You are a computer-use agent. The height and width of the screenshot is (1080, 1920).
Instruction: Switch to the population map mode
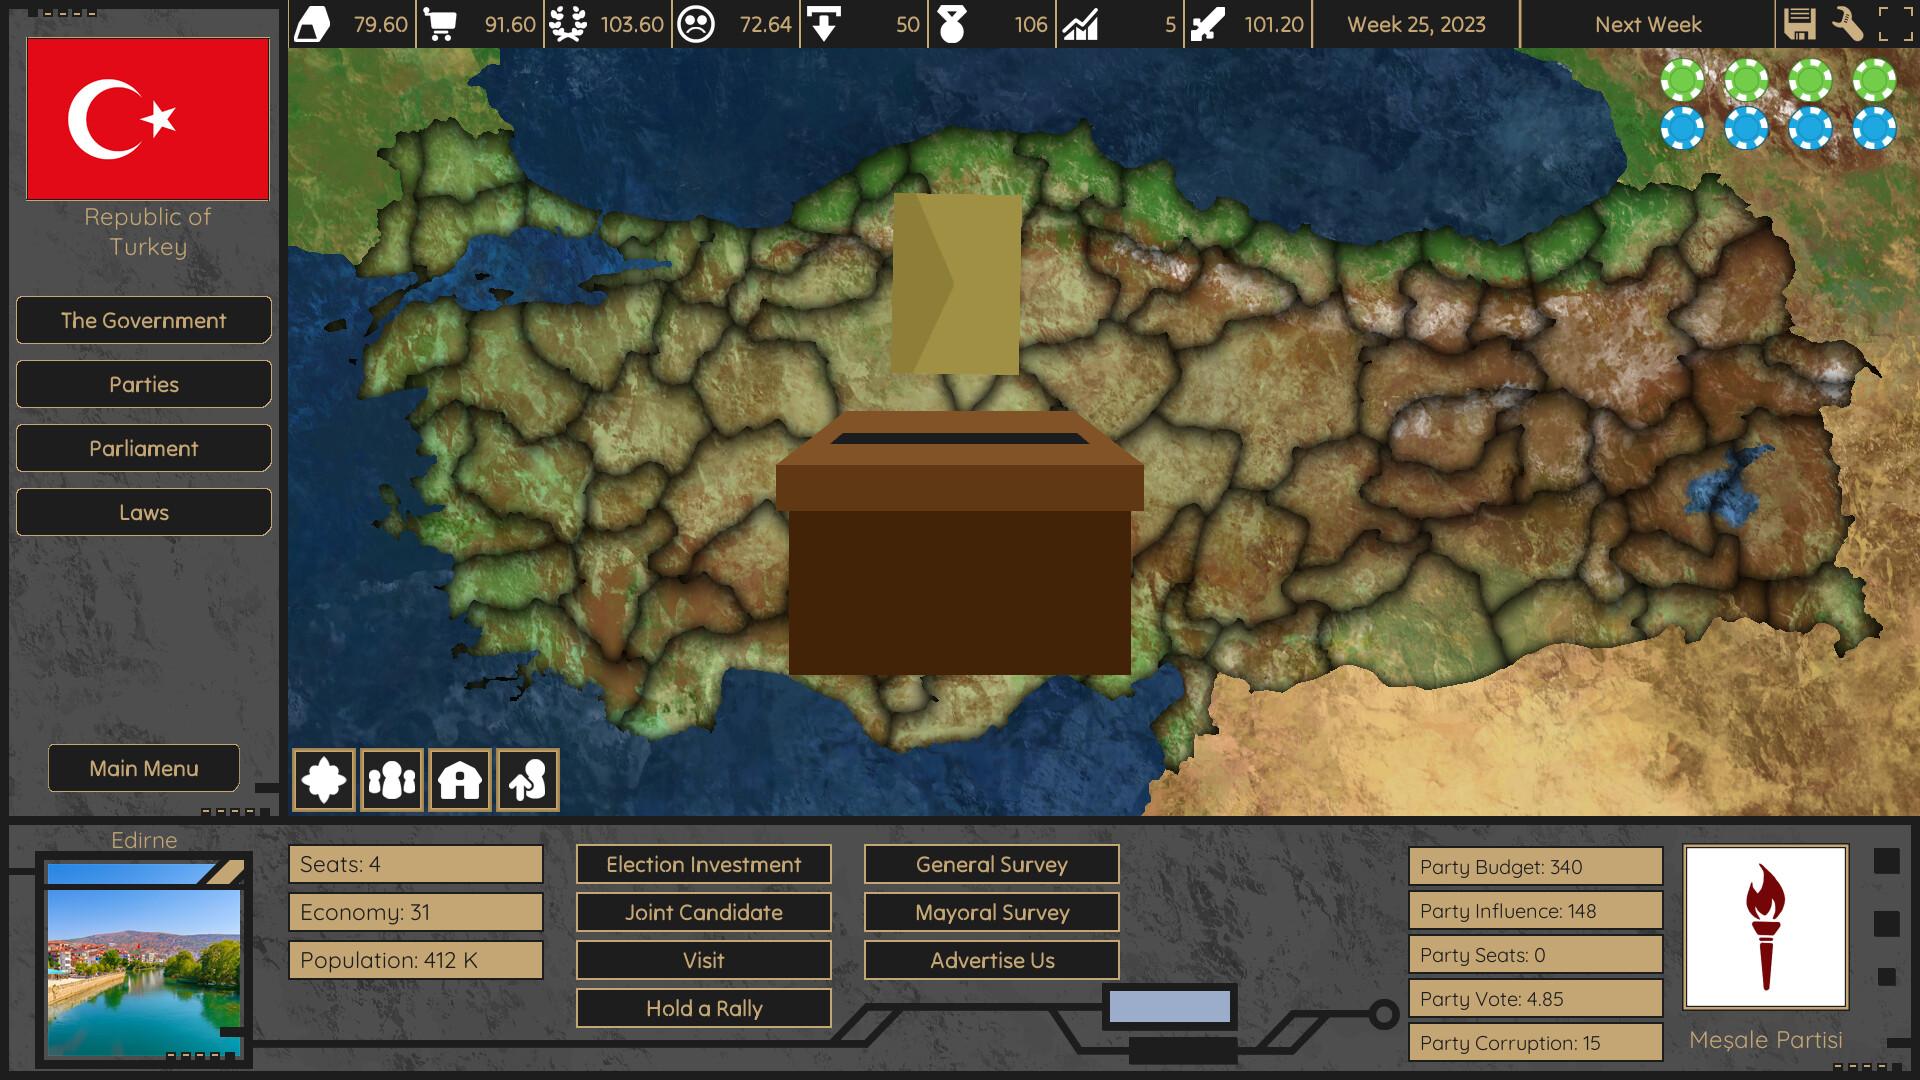(392, 779)
